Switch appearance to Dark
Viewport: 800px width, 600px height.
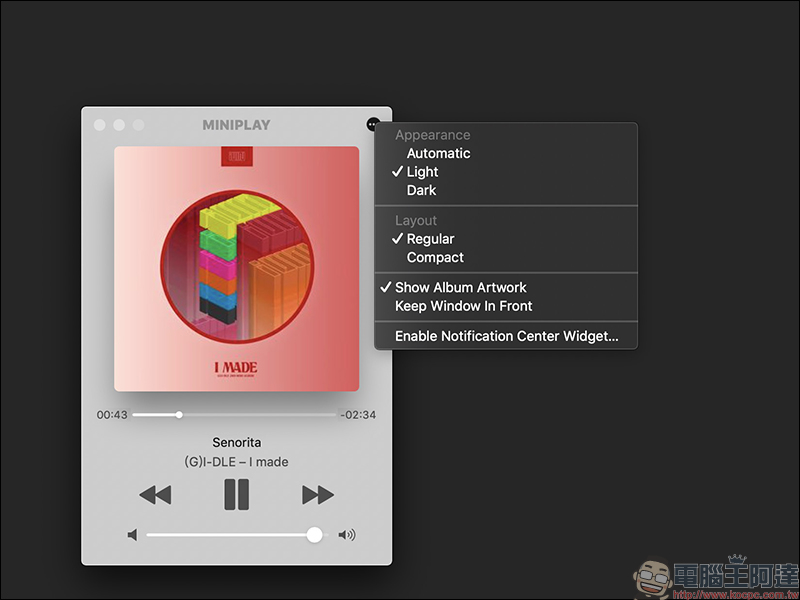click(506, 190)
